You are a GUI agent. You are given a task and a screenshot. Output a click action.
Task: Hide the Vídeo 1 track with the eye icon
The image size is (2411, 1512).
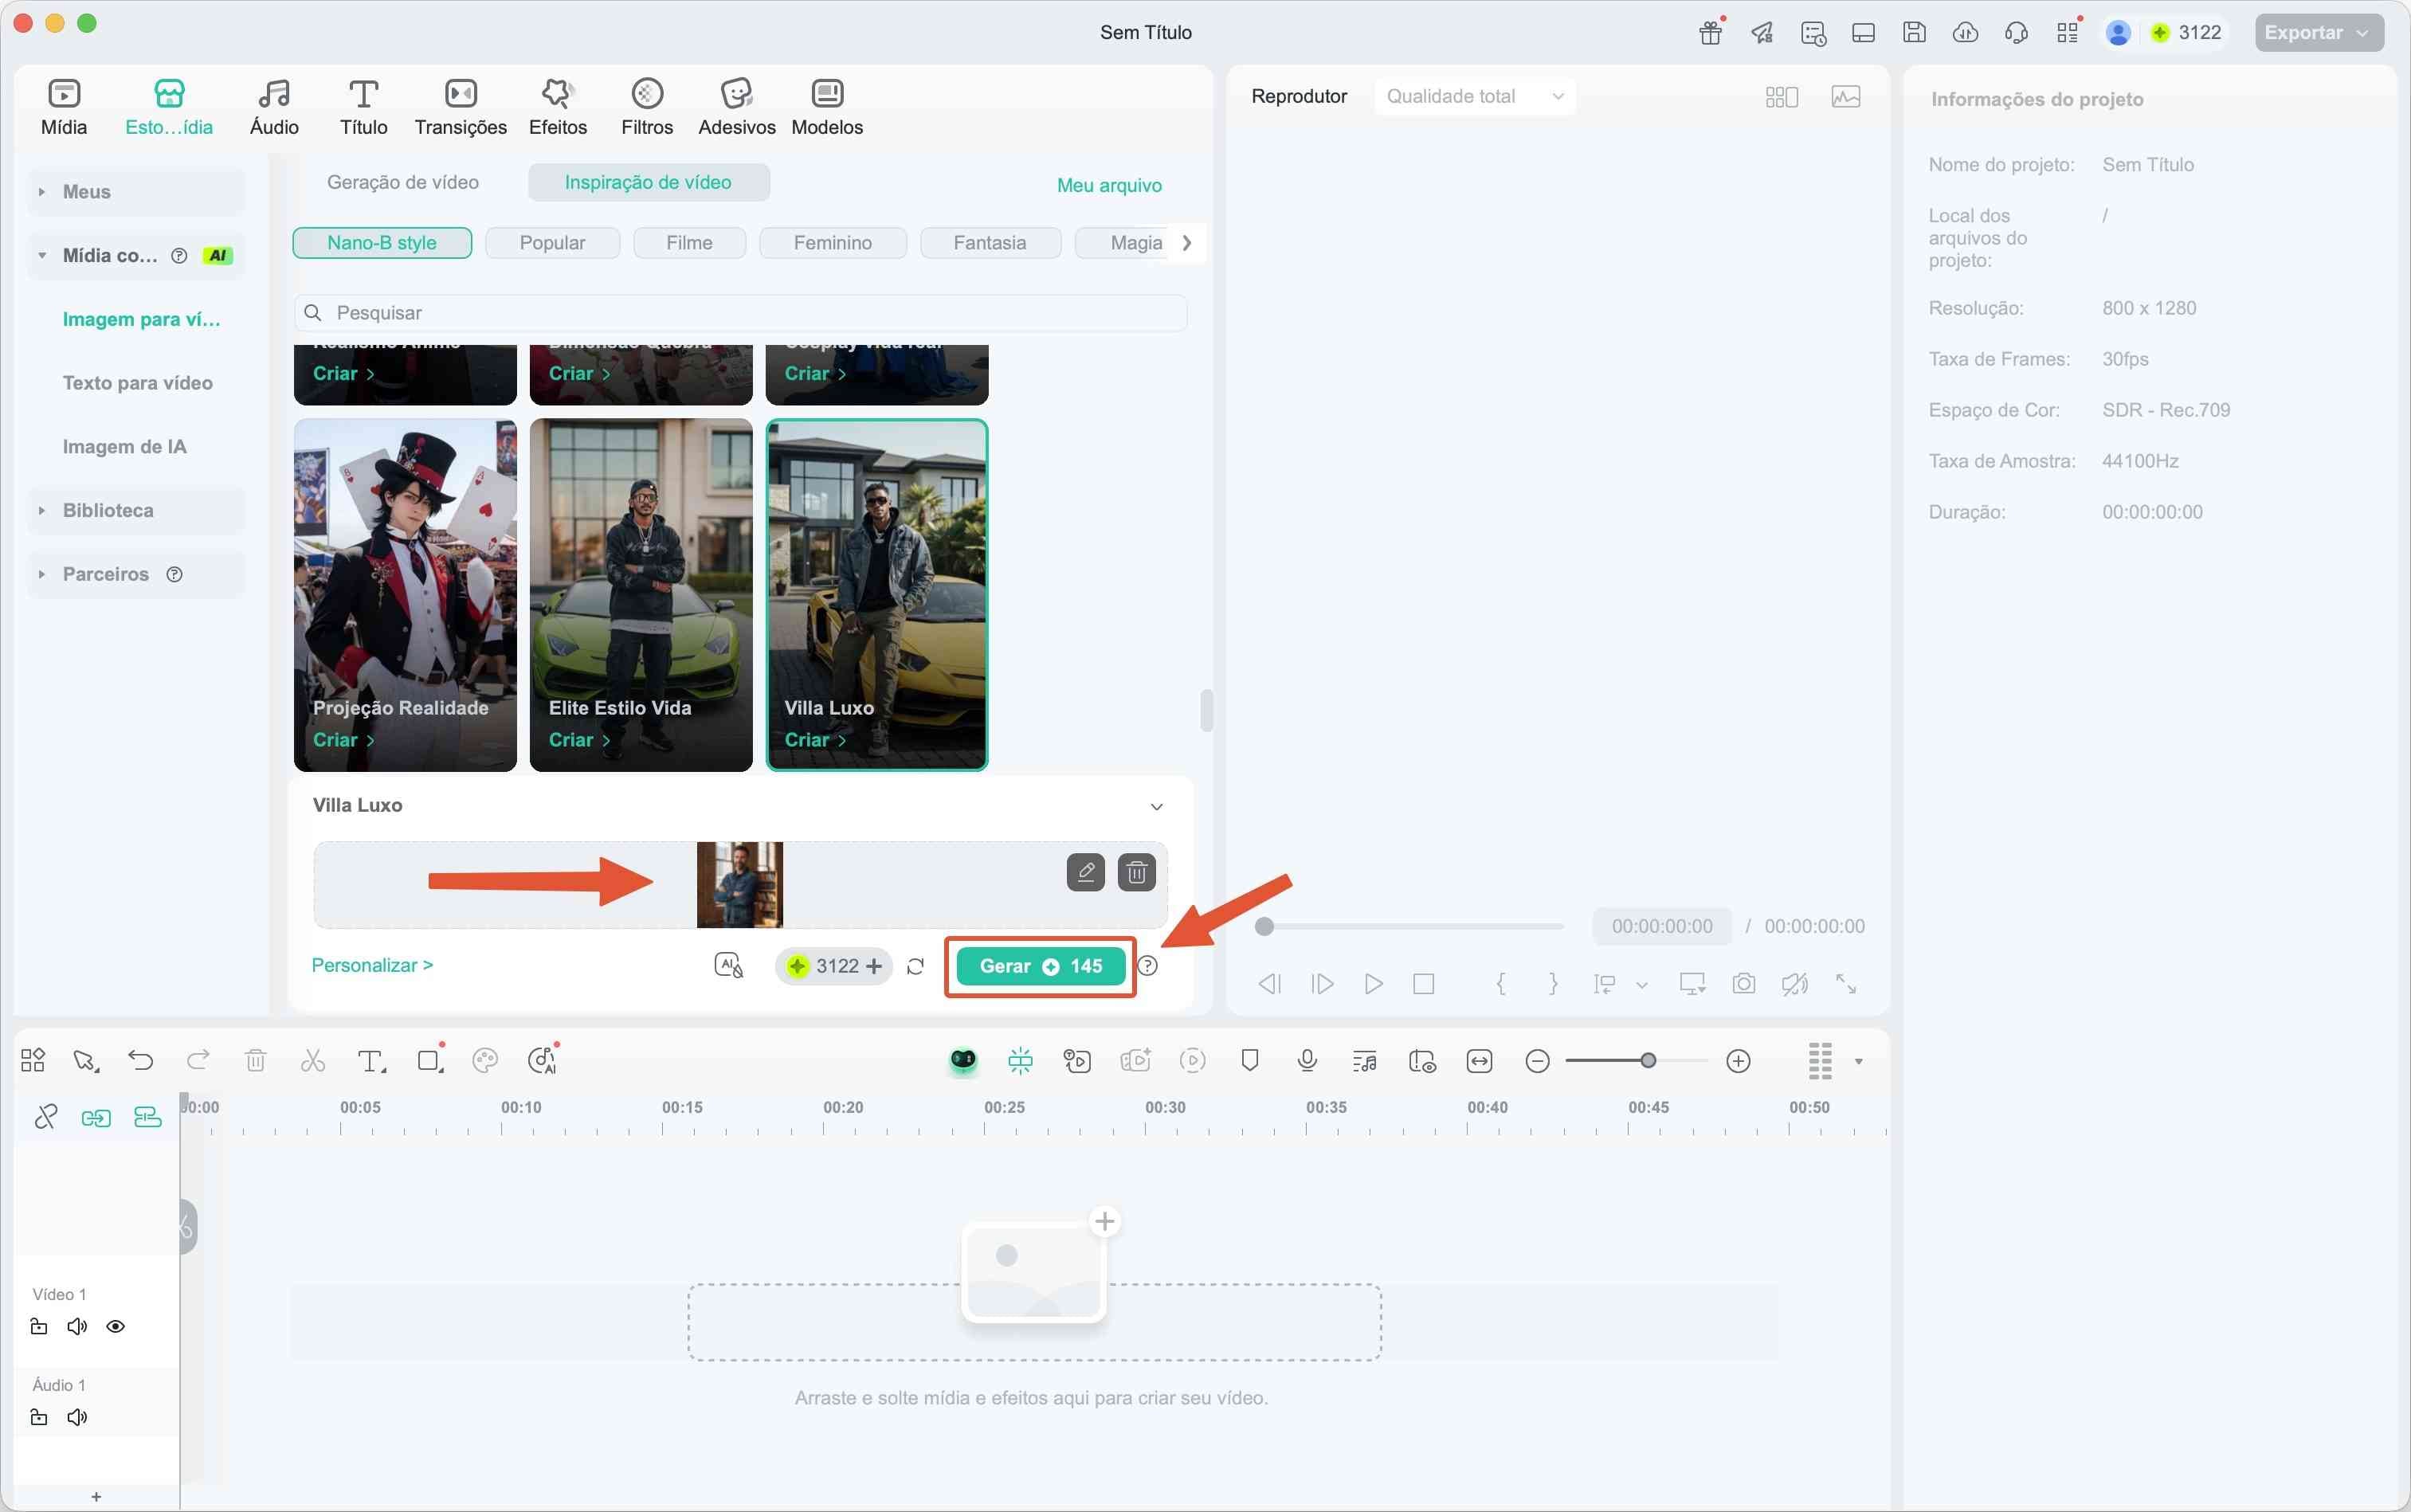coord(116,1326)
